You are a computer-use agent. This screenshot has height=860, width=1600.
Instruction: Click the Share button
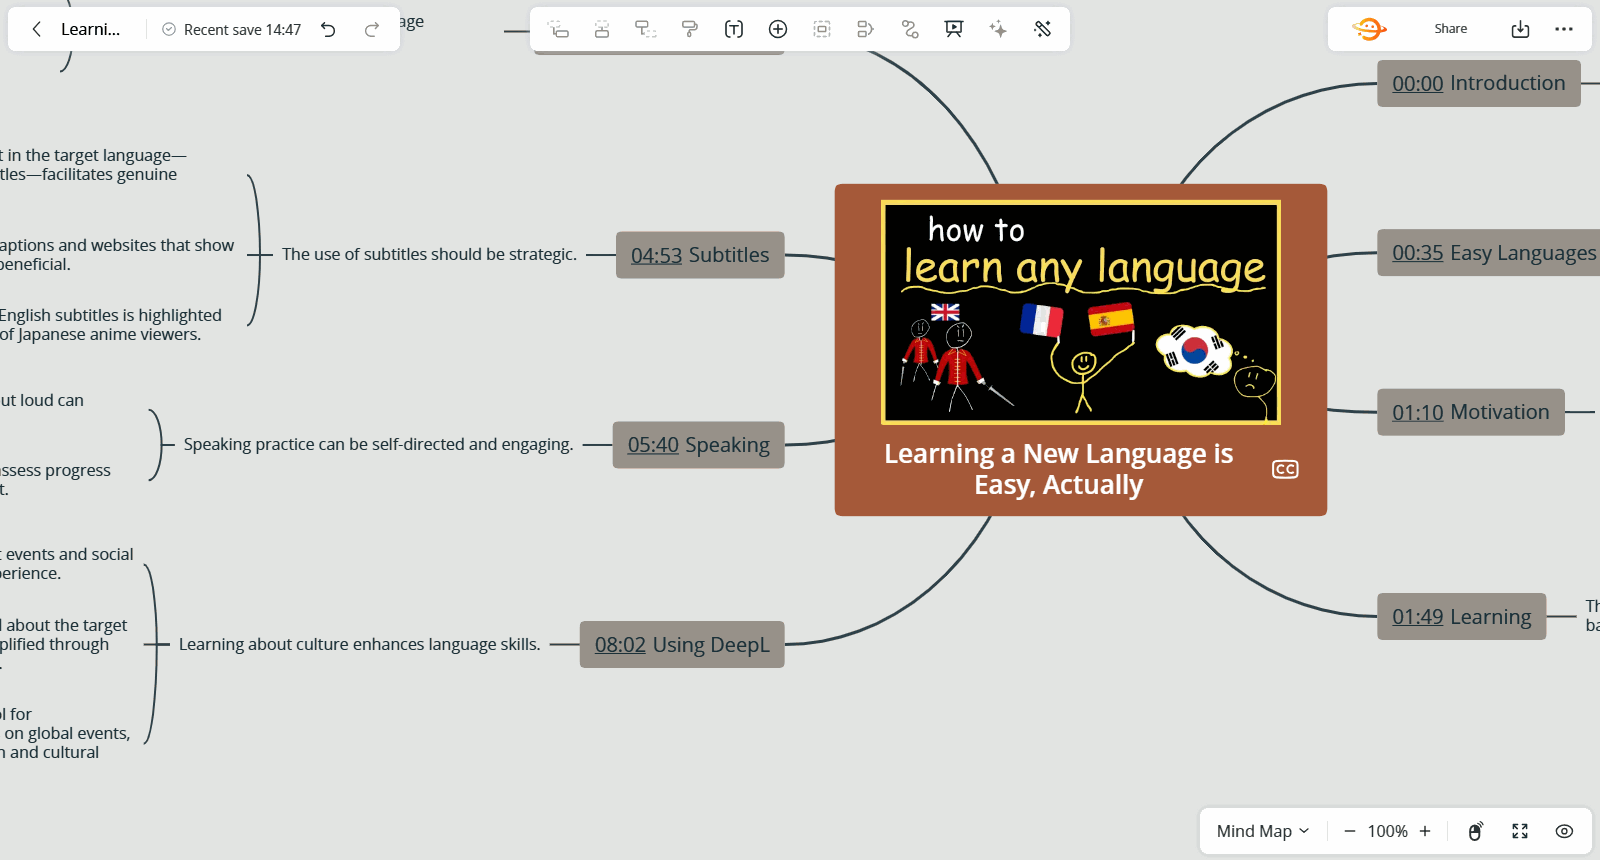click(x=1450, y=29)
